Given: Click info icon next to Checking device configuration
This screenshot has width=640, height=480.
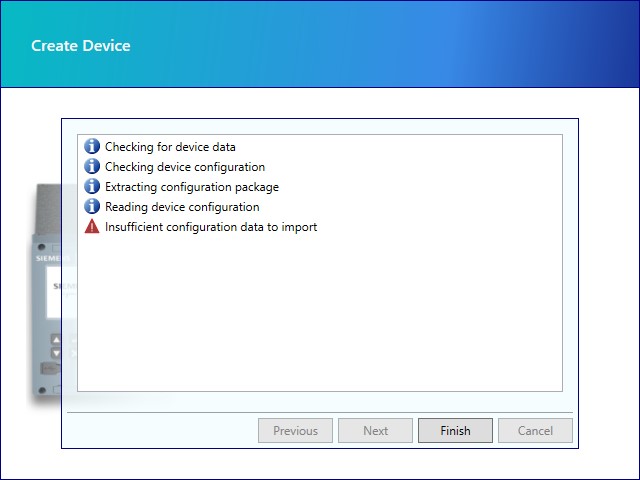Looking at the screenshot, I should click(x=92, y=167).
